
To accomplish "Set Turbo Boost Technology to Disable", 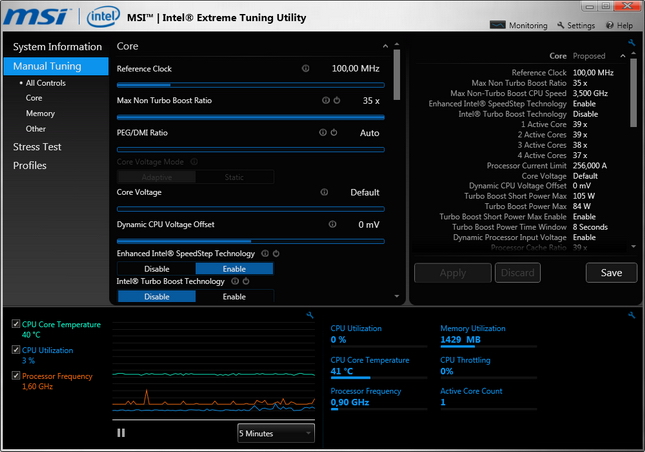I will [x=157, y=297].
